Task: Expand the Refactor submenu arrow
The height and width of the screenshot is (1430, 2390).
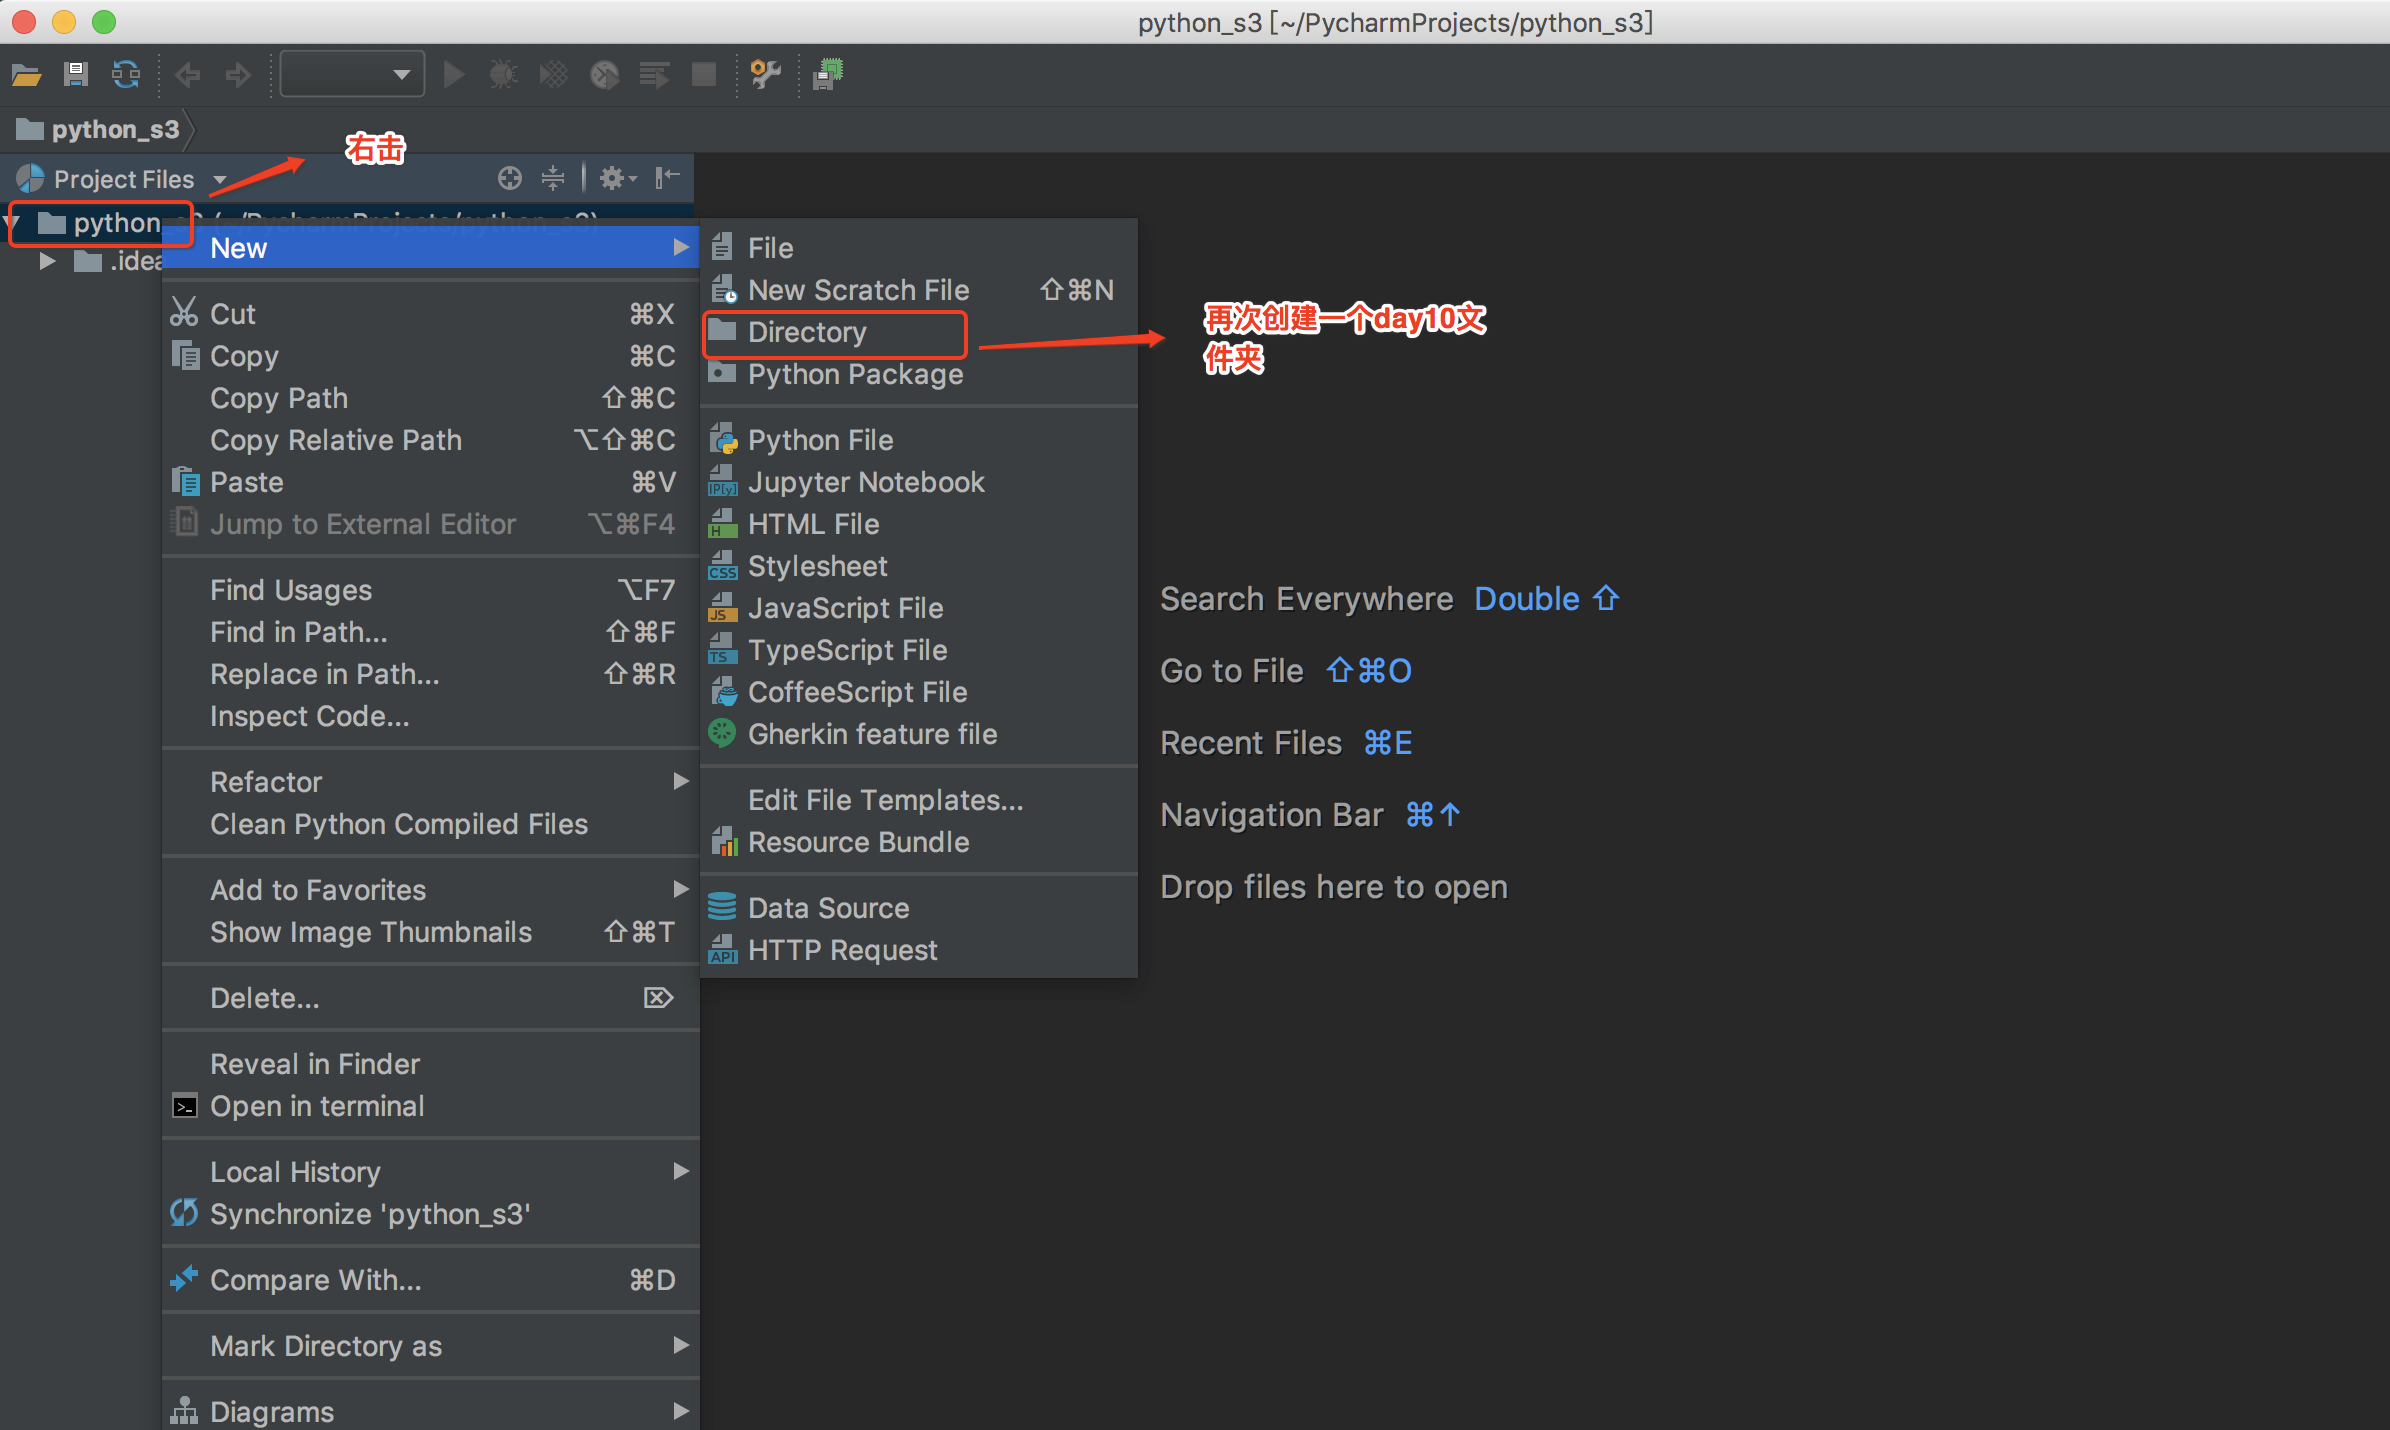Action: click(681, 781)
